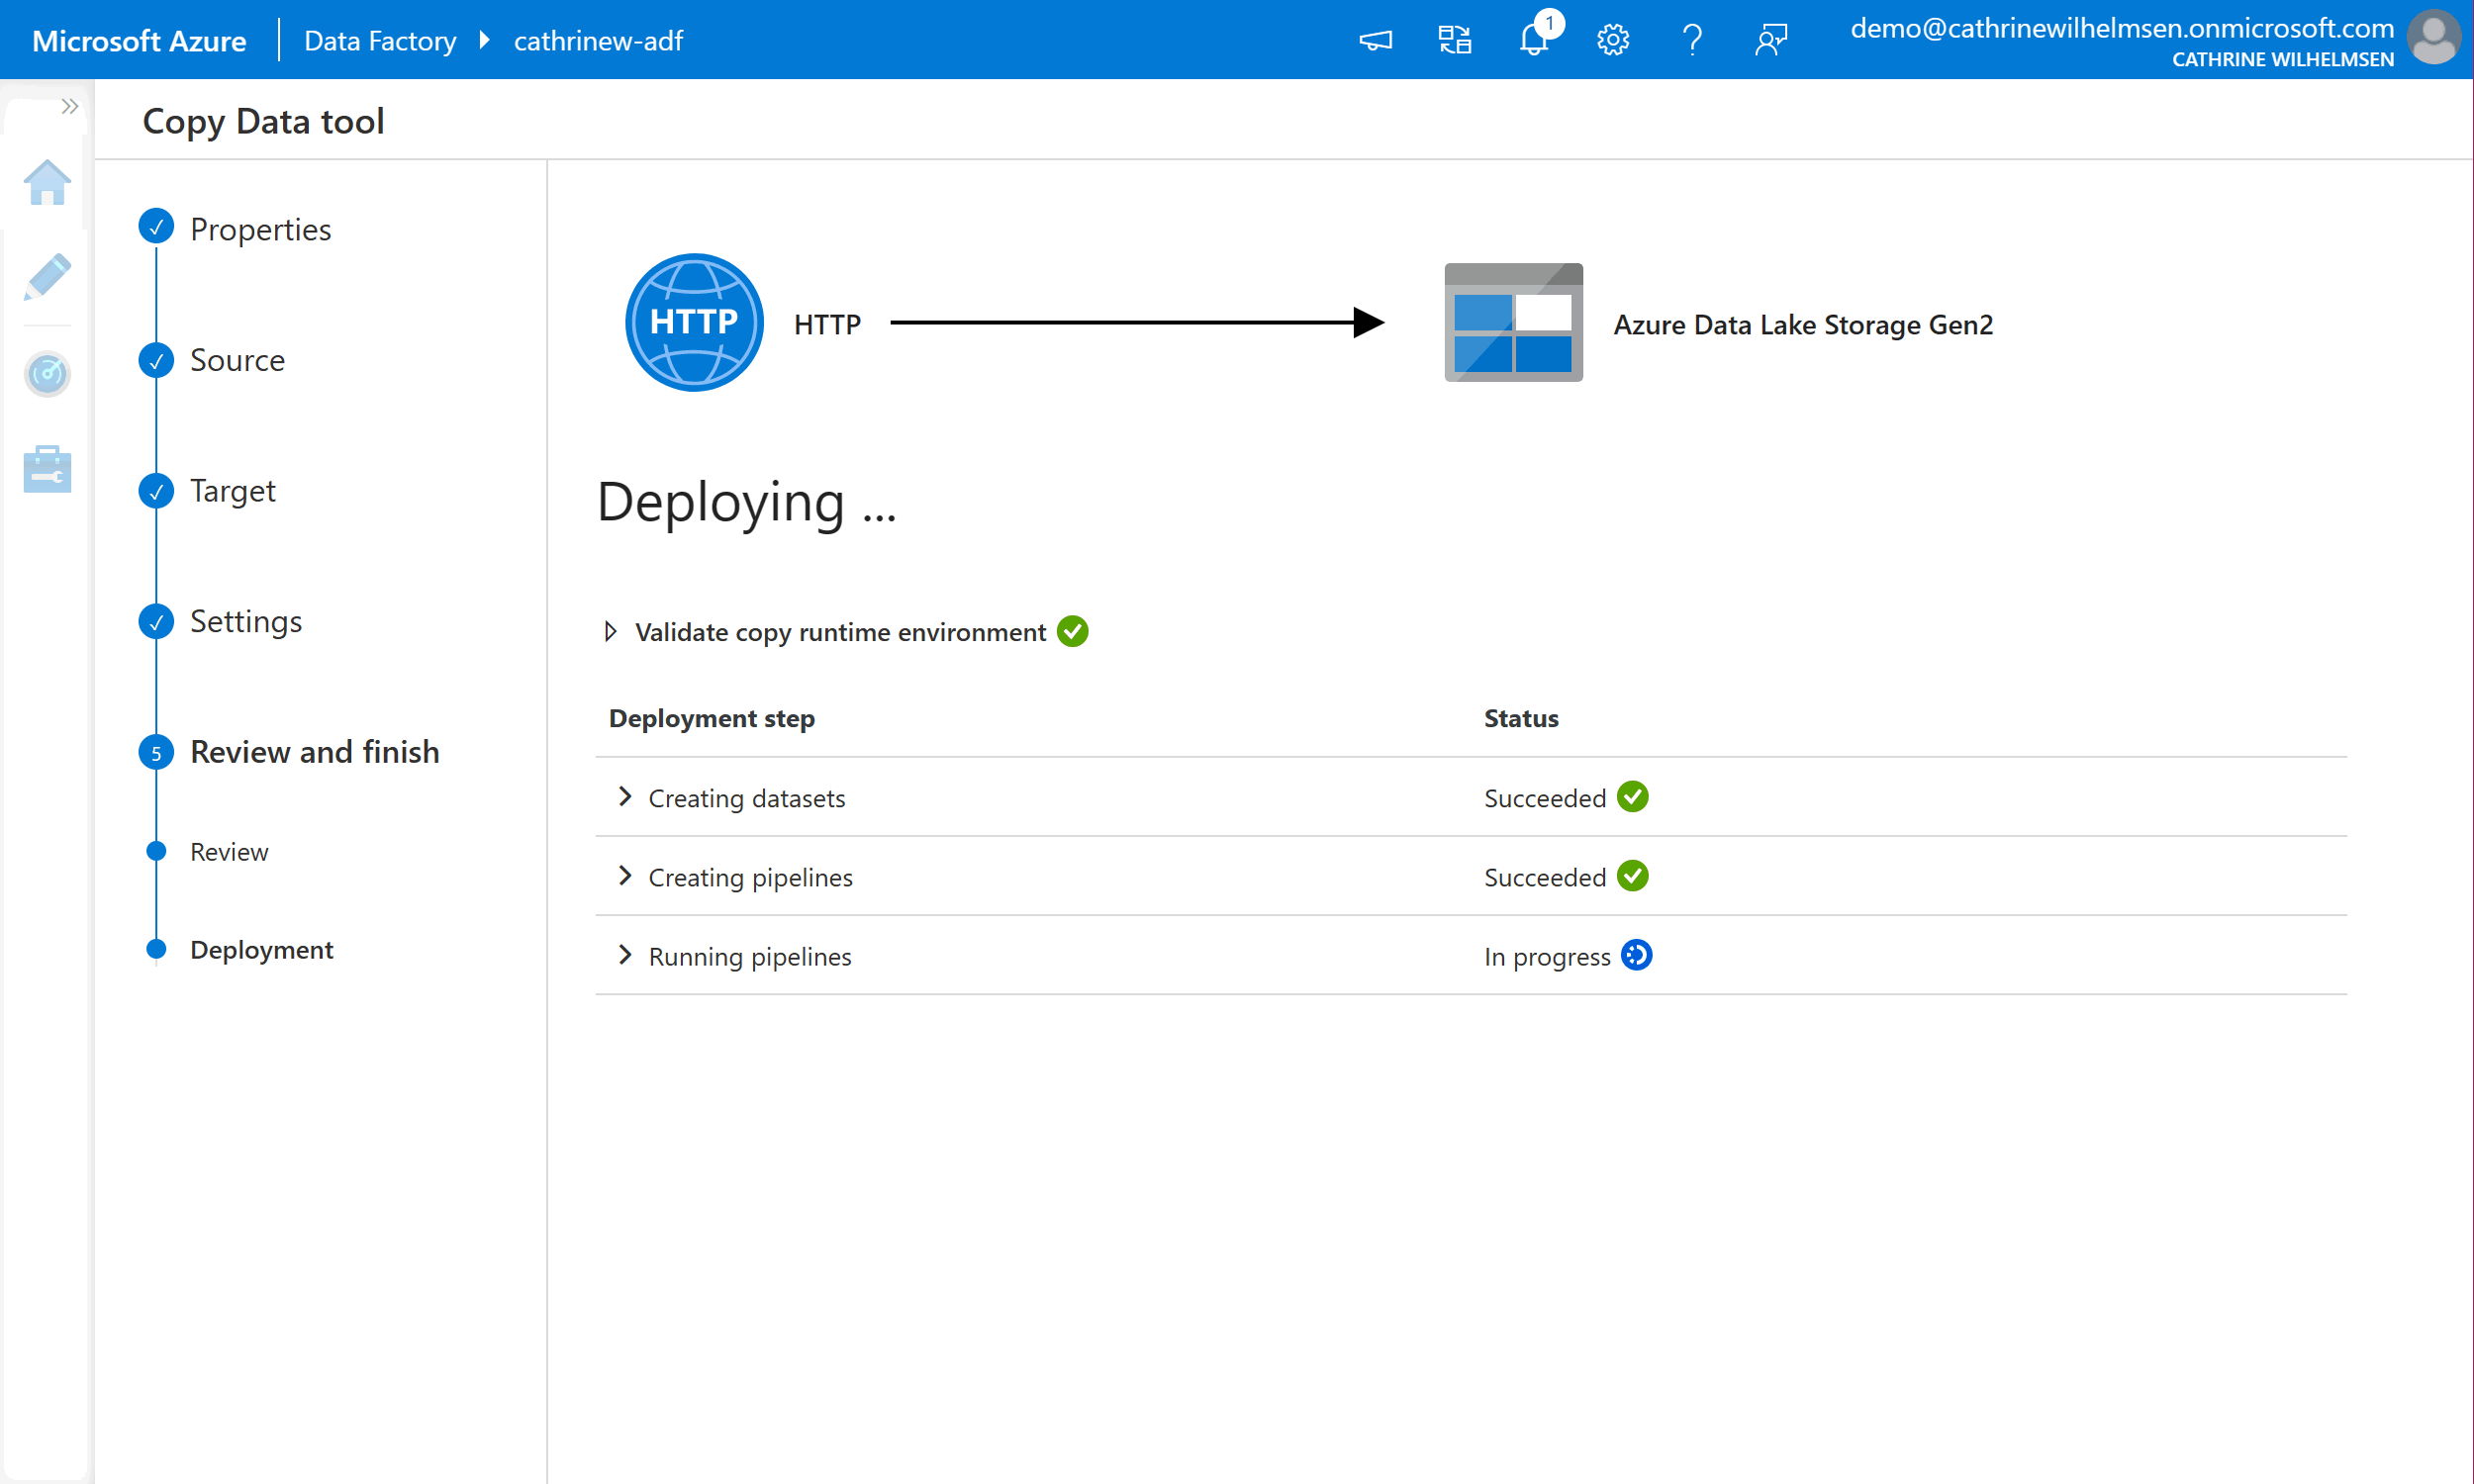Expand the Creating datasets row
The height and width of the screenshot is (1484, 2474).
coord(626,797)
